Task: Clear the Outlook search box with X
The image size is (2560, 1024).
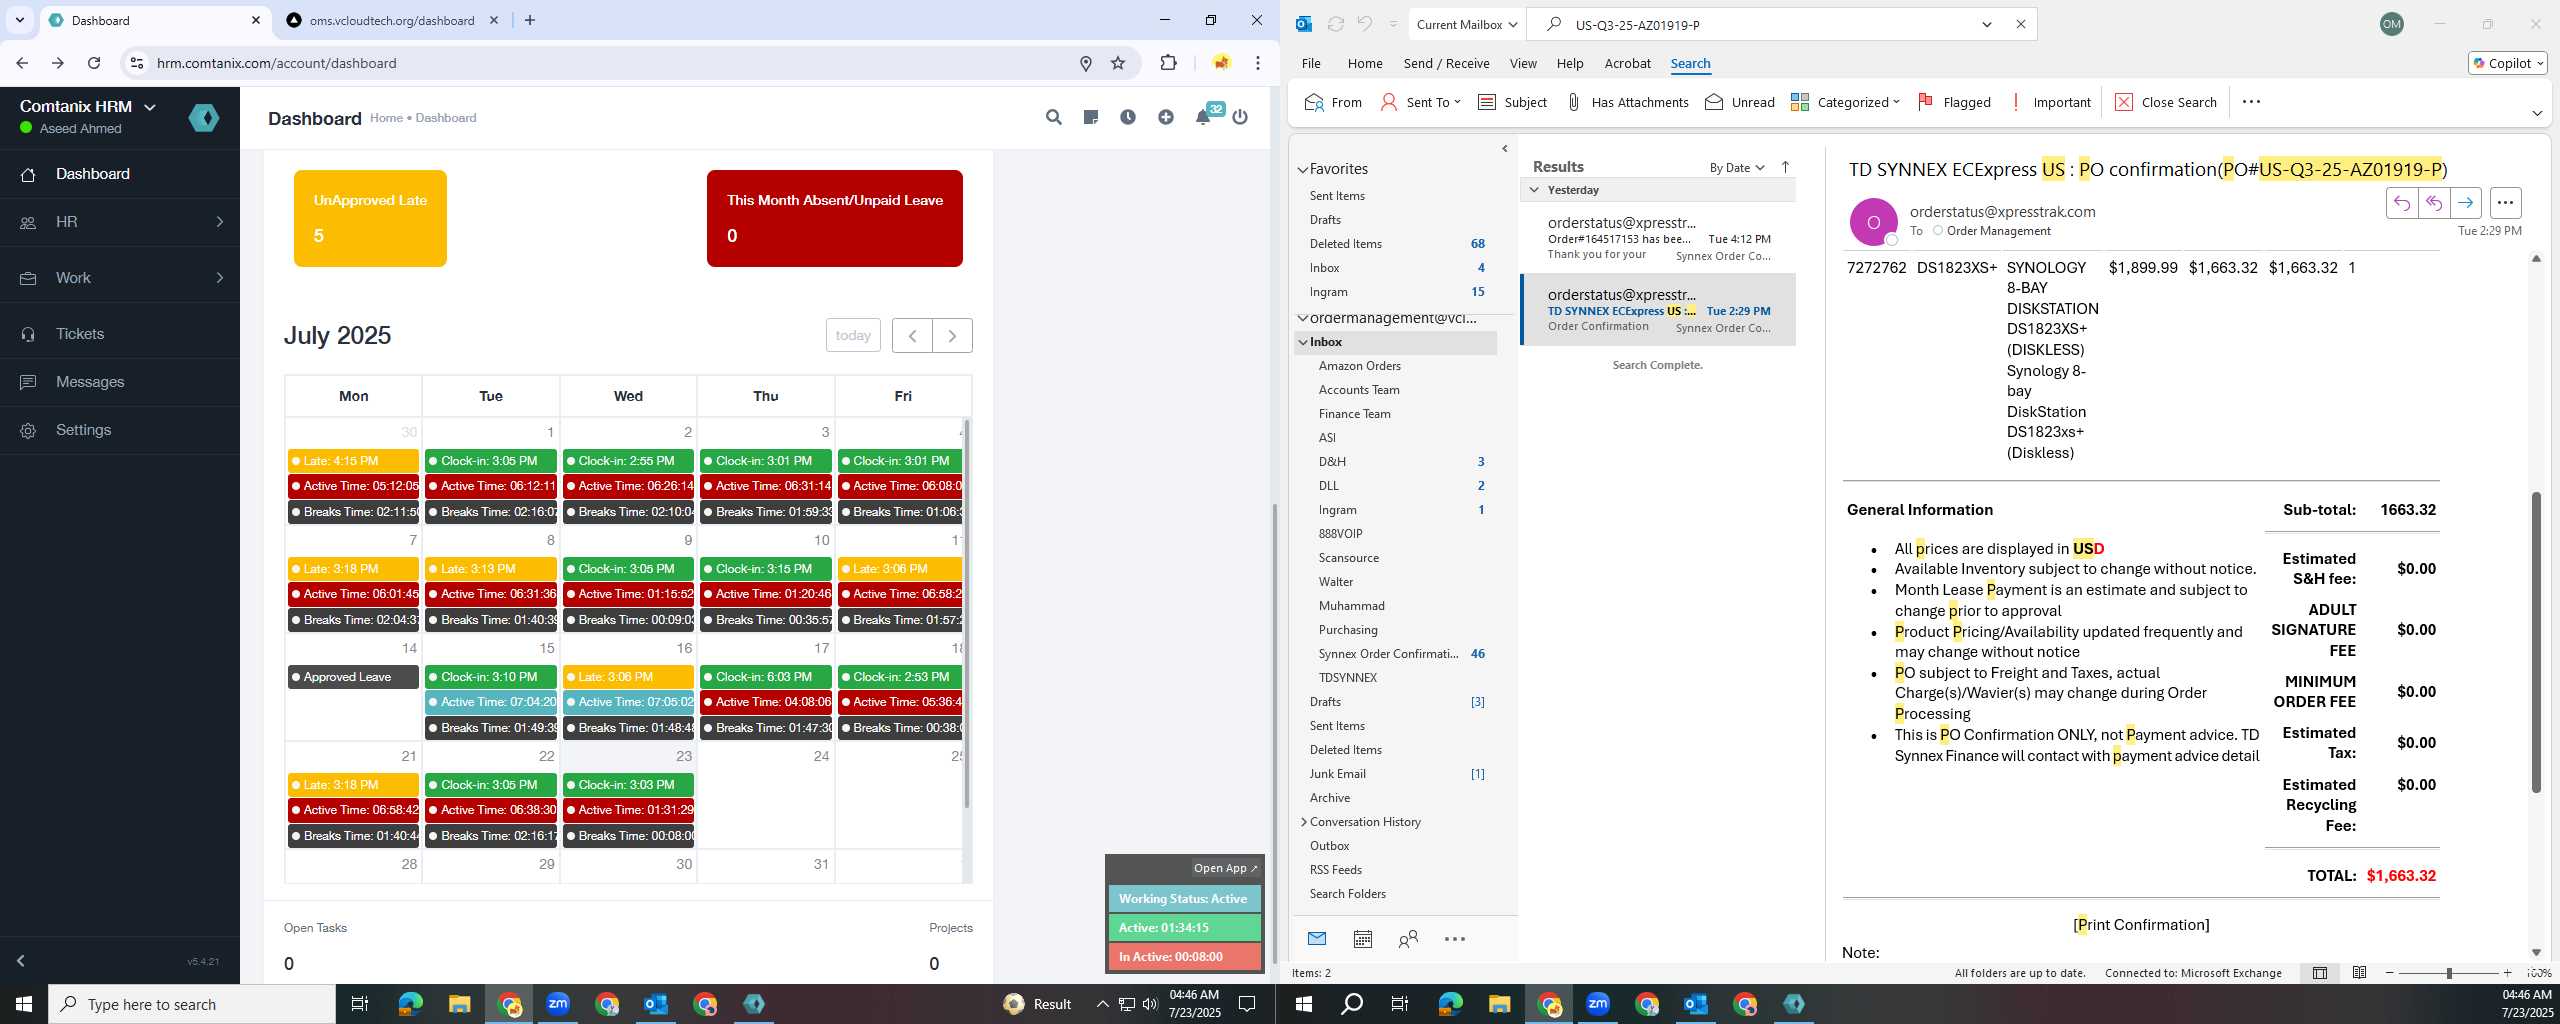Action: coord(2020,24)
